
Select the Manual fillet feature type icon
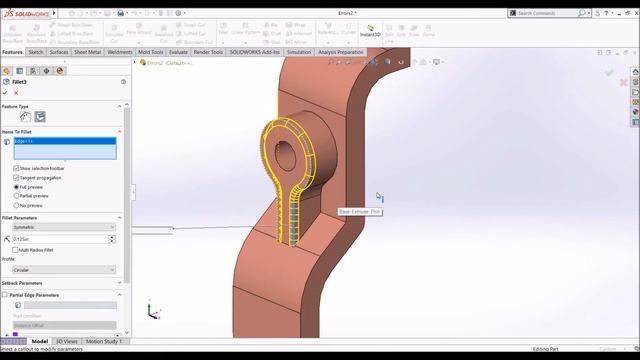point(25,117)
